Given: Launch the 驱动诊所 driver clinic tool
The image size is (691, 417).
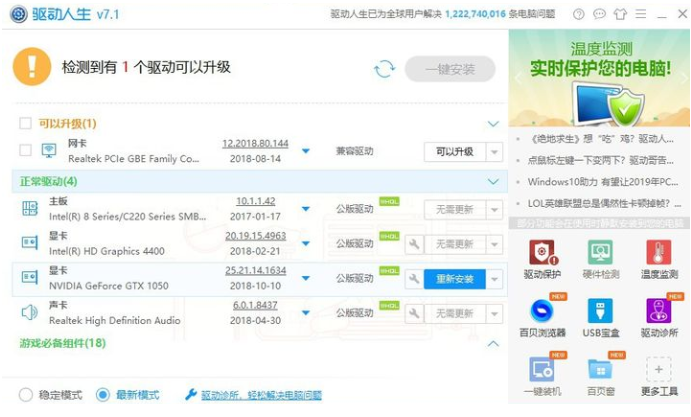Looking at the screenshot, I should click(658, 316).
